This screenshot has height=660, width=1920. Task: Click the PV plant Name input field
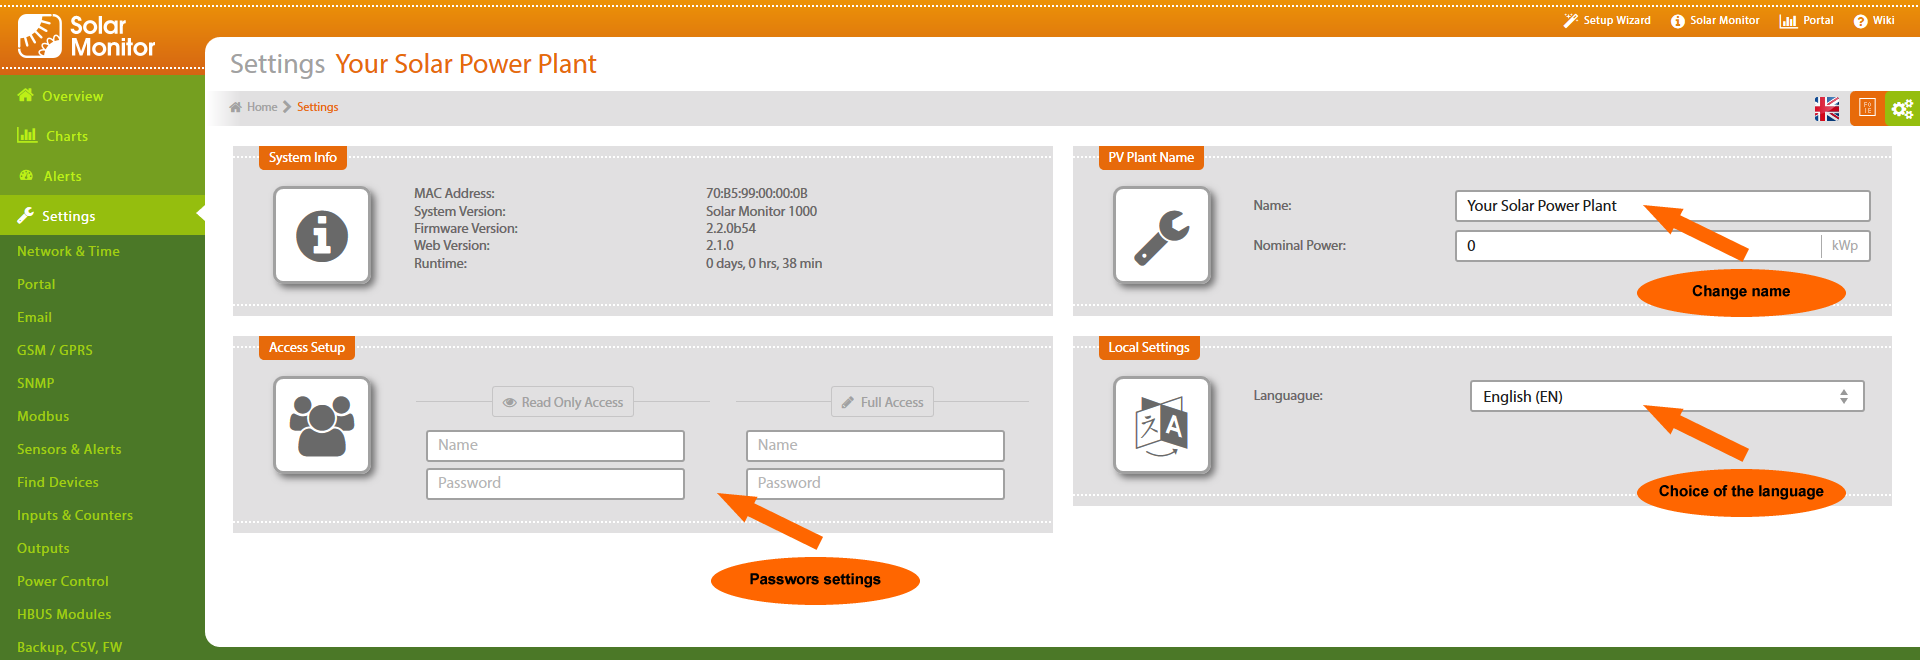[x=1661, y=206]
